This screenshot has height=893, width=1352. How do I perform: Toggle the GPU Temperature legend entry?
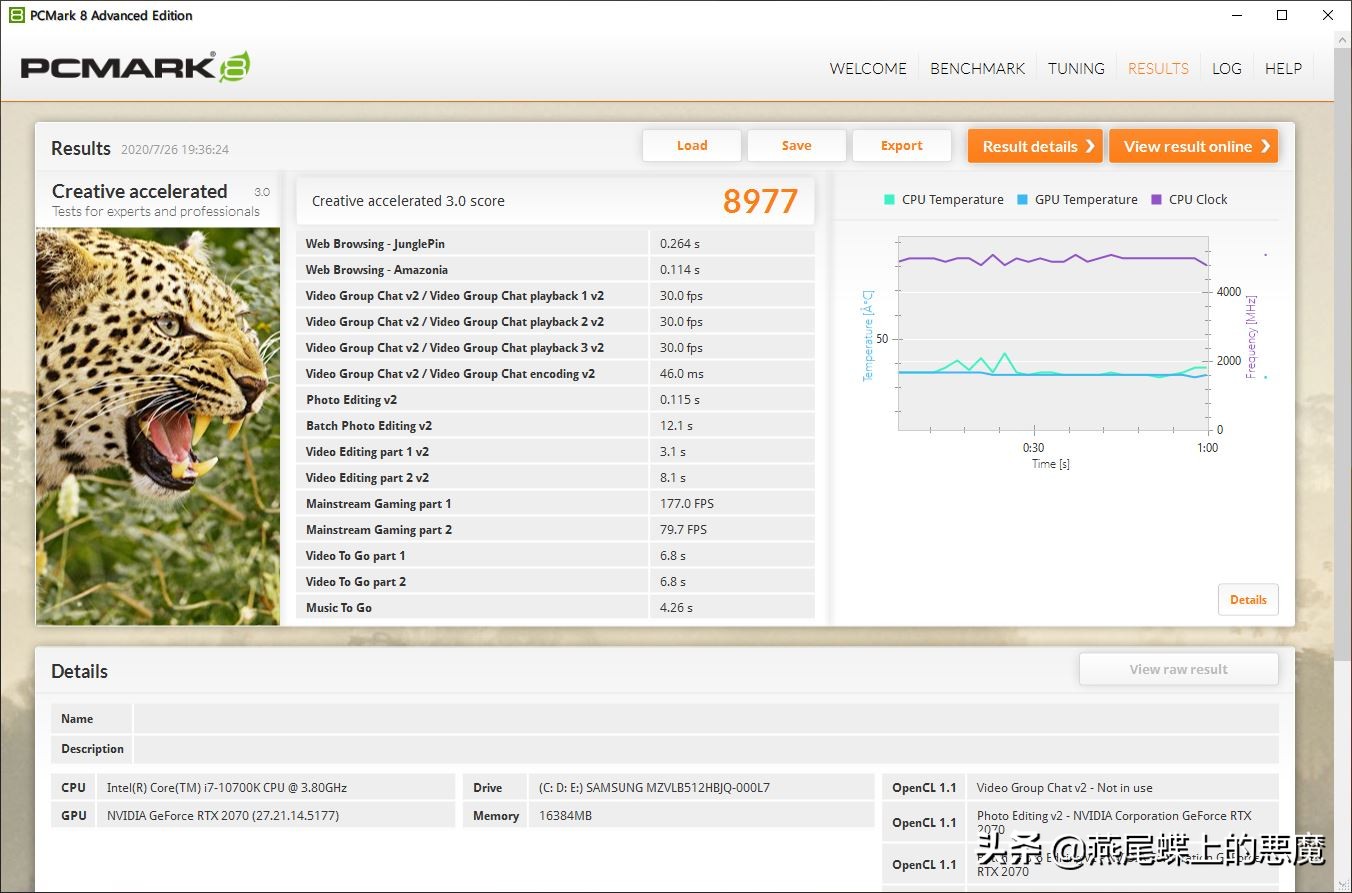pos(1077,199)
